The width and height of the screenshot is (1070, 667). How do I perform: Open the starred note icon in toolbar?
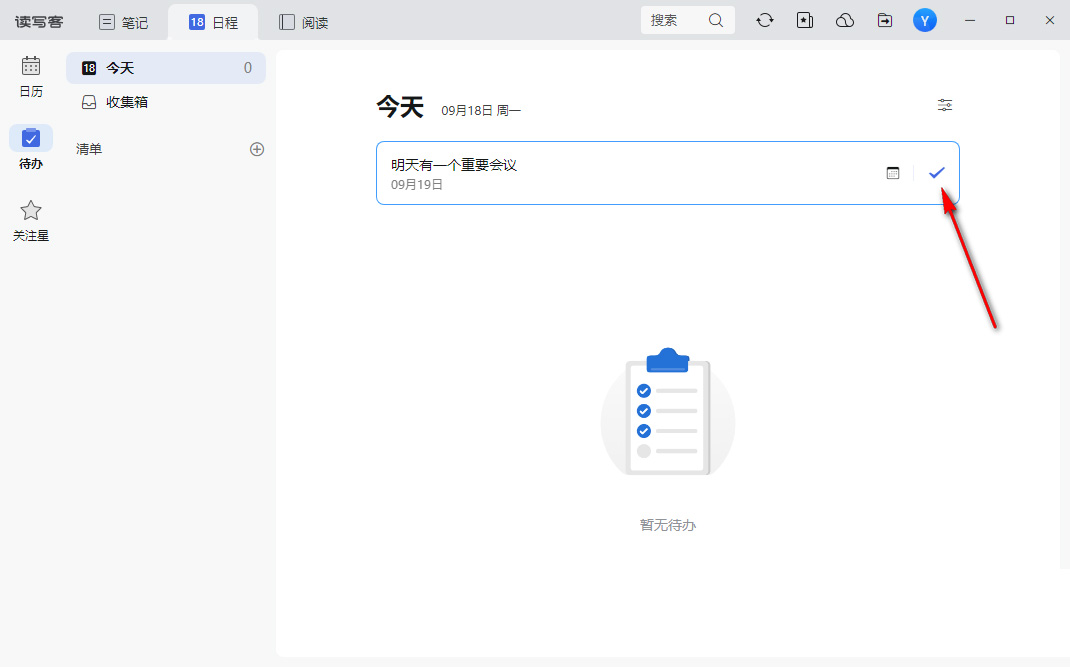tap(805, 20)
